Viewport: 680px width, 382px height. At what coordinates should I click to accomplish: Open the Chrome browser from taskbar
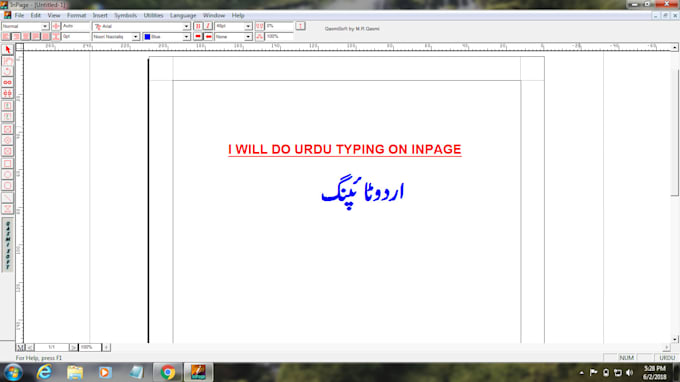click(167, 372)
